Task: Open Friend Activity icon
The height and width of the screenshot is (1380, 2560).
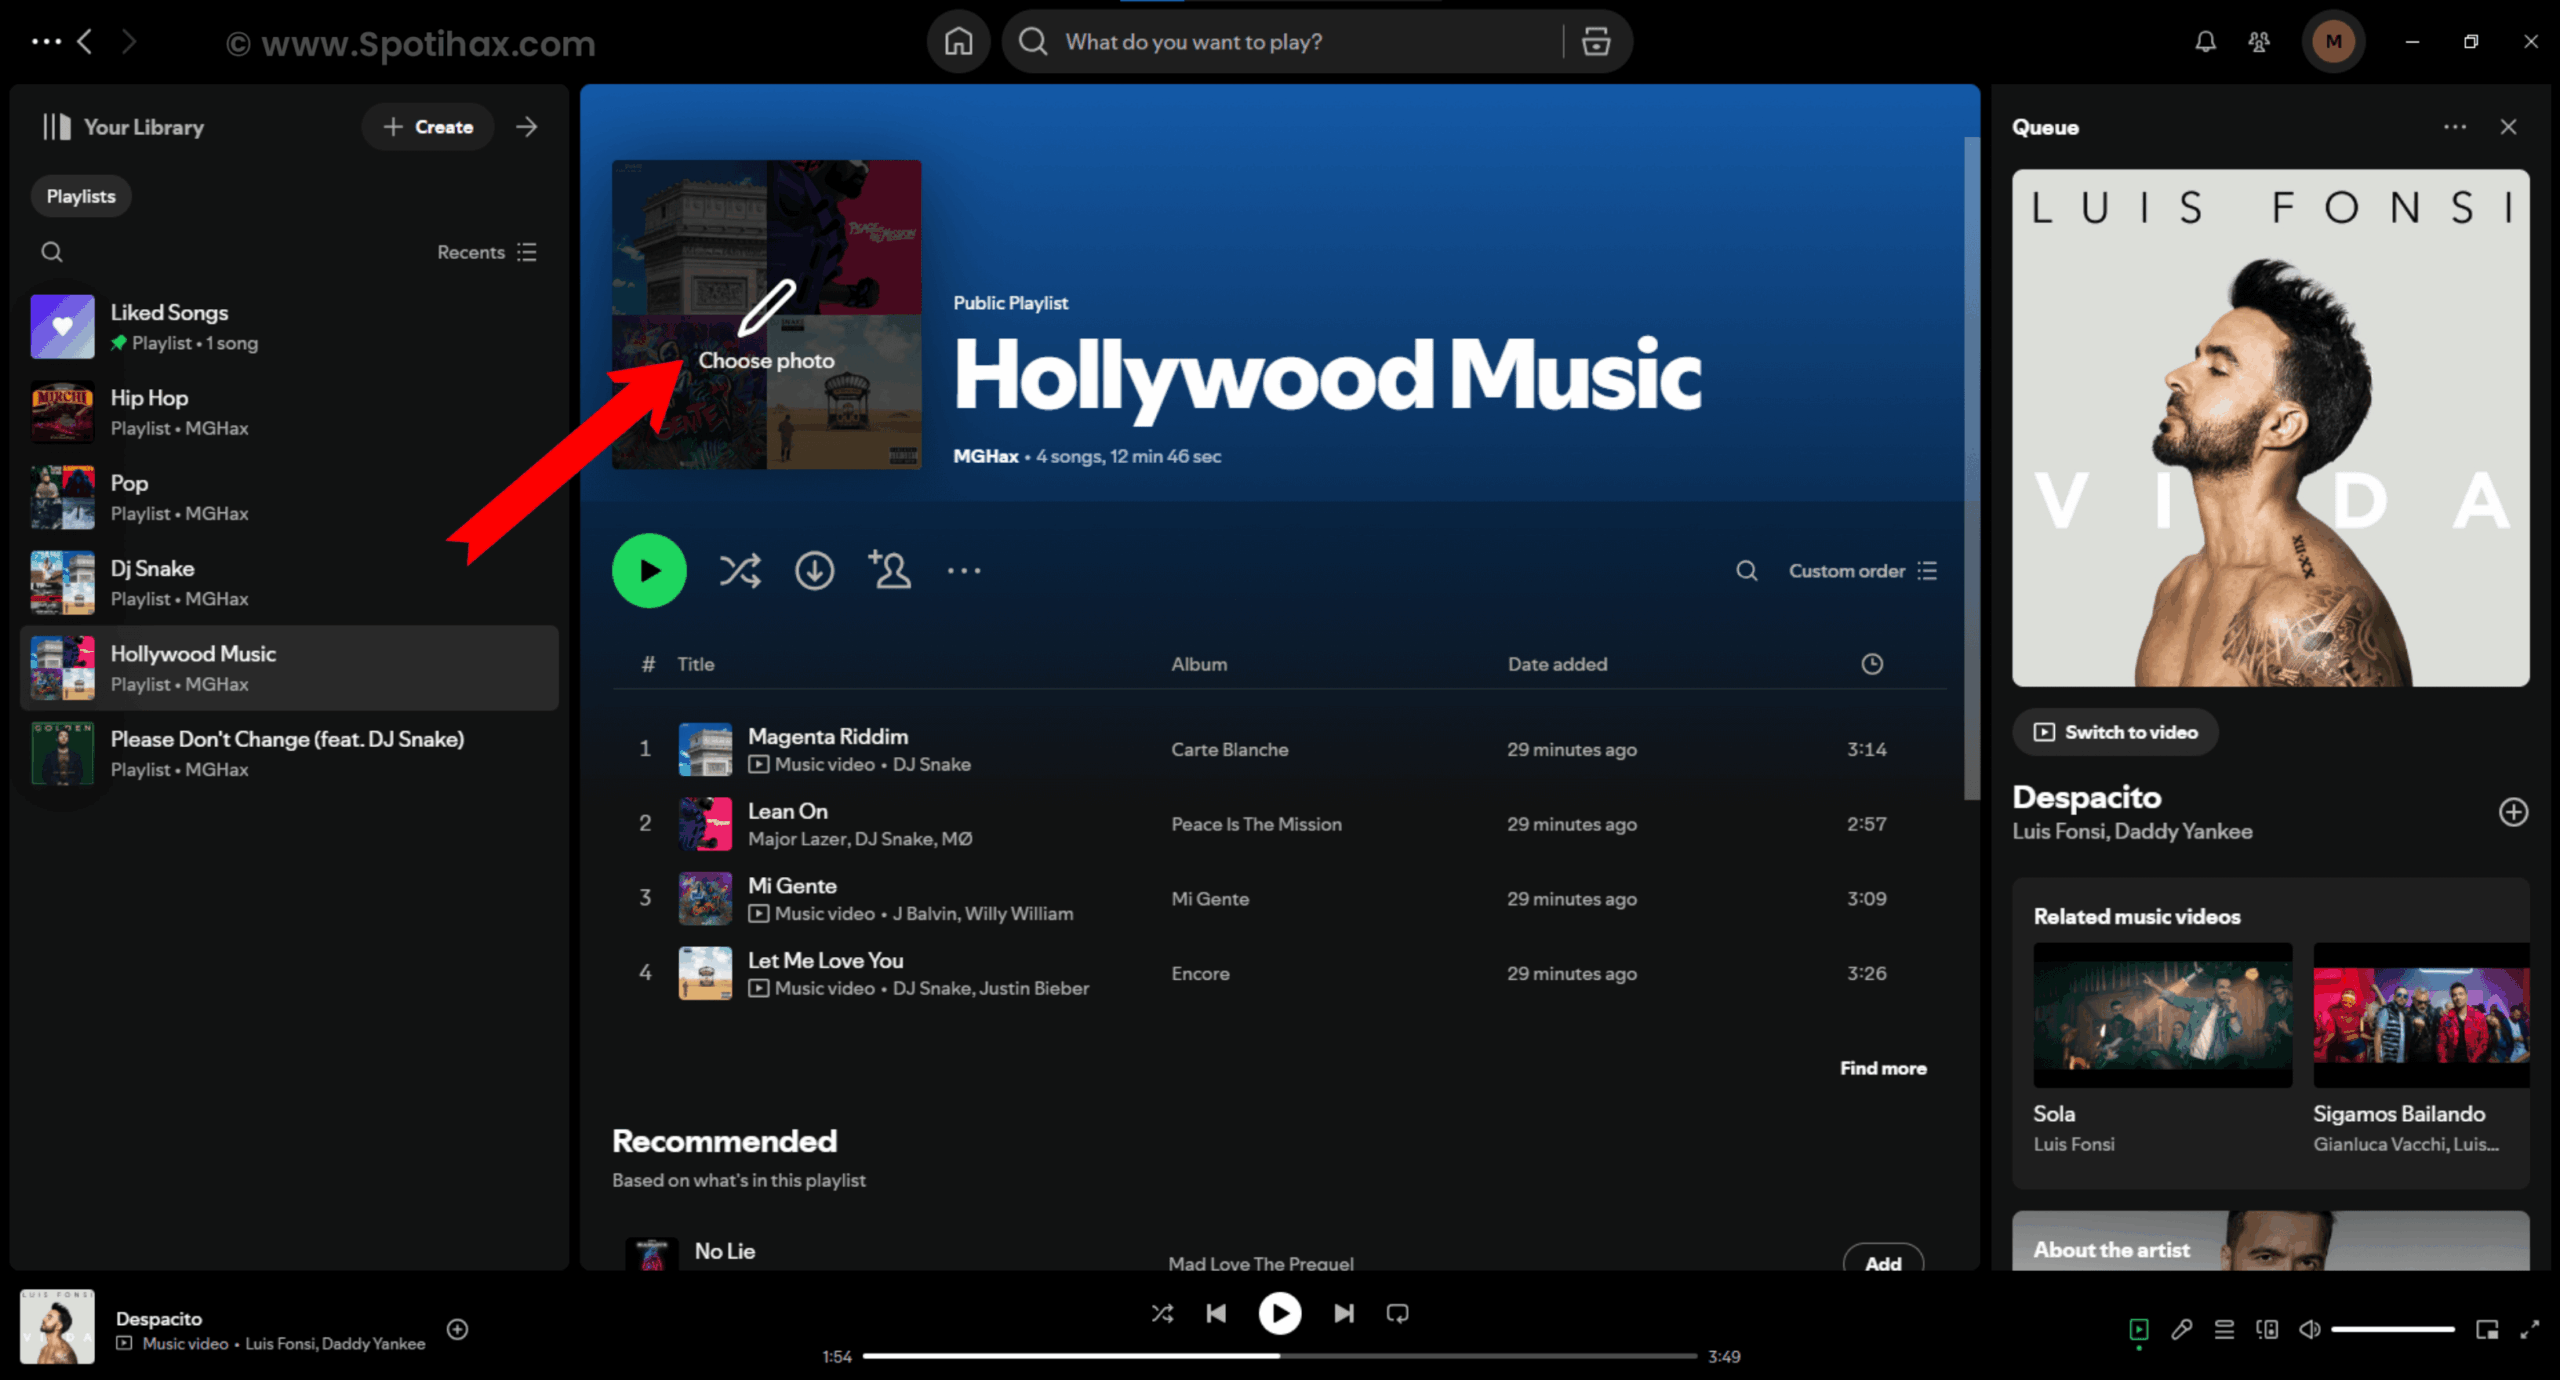Action: coord(2259,42)
